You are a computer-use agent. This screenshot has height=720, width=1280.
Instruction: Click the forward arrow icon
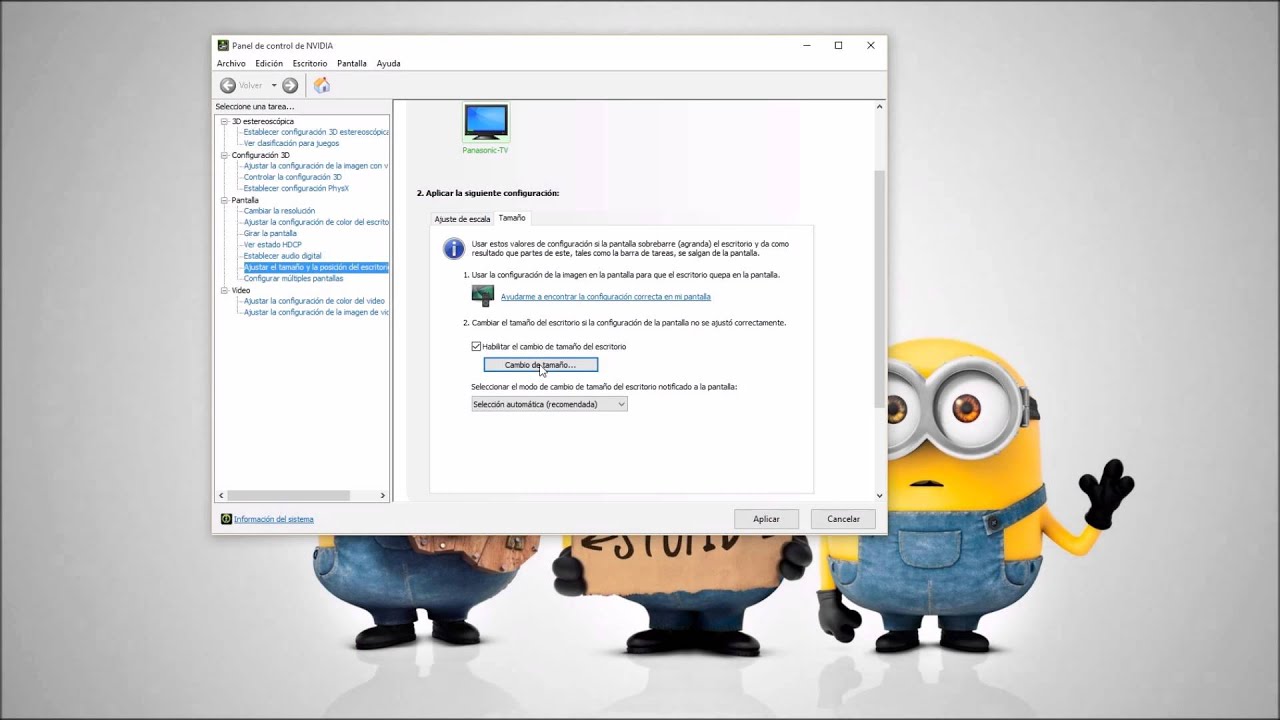(x=290, y=85)
